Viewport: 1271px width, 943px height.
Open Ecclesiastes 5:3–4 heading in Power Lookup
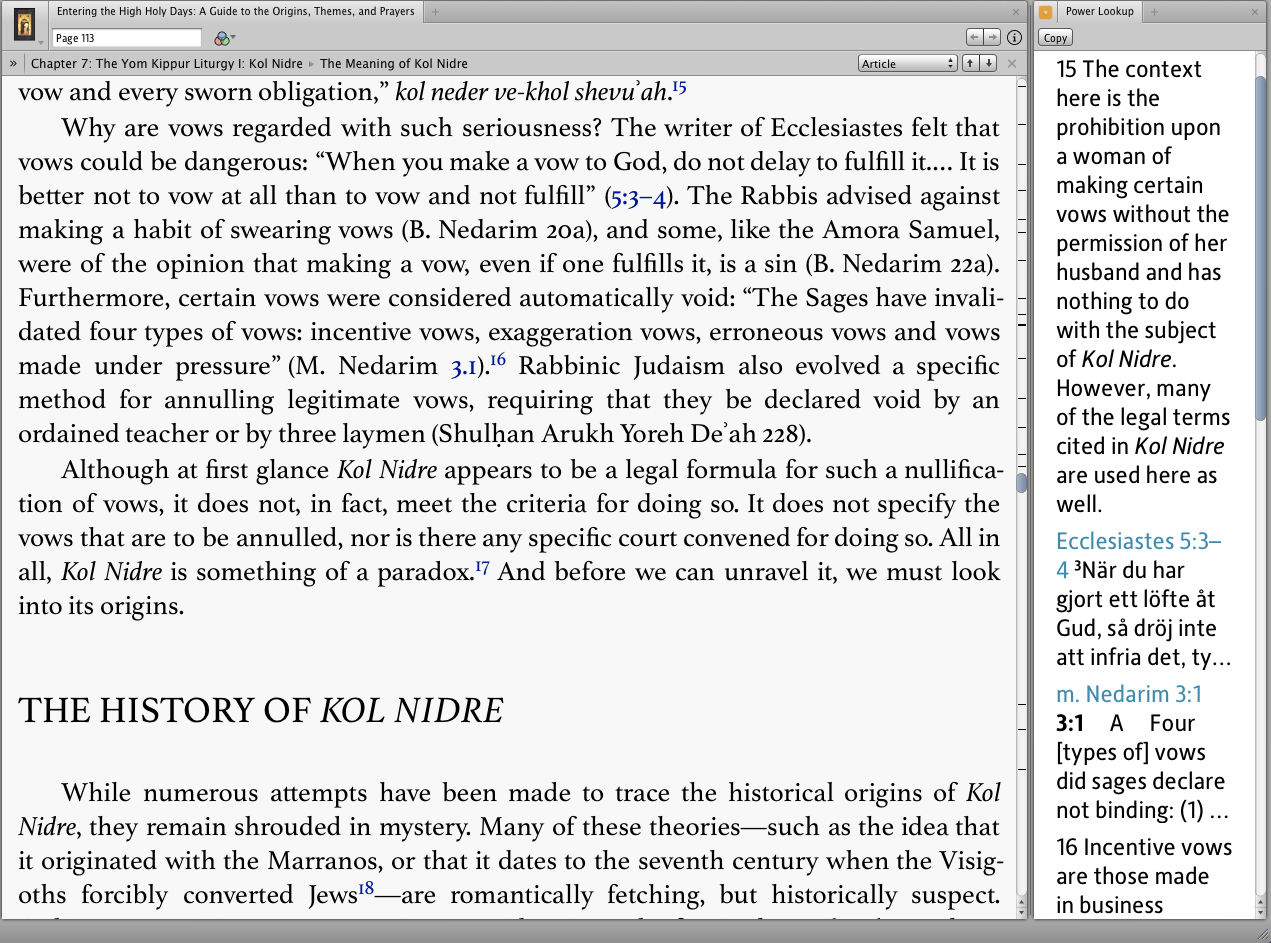pyautogui.click(x=1139, y=556)
